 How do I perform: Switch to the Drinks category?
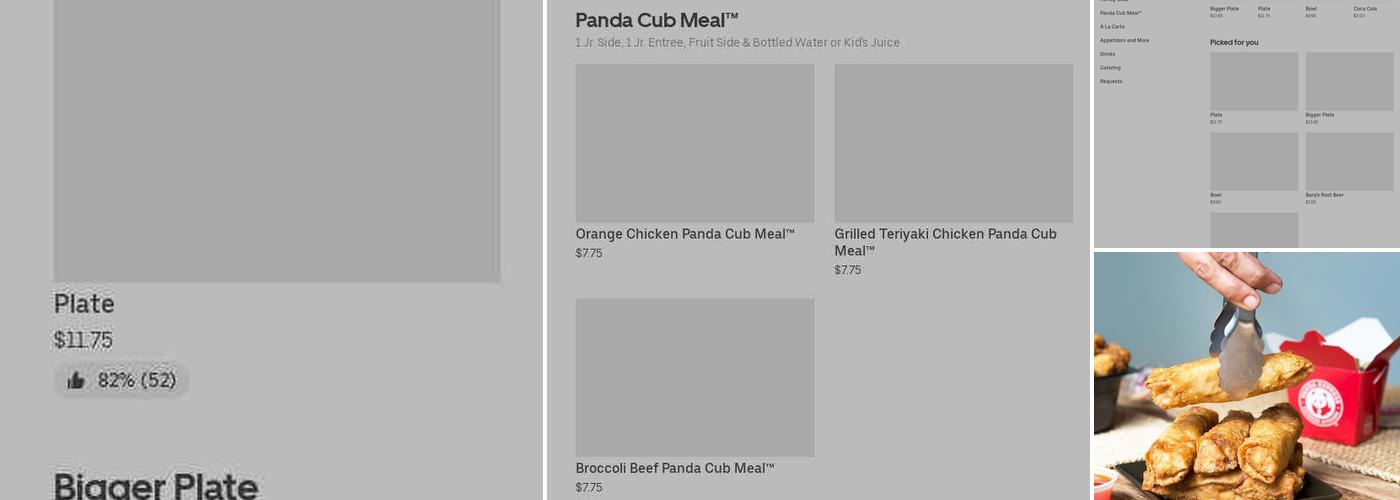point(1107,54)
